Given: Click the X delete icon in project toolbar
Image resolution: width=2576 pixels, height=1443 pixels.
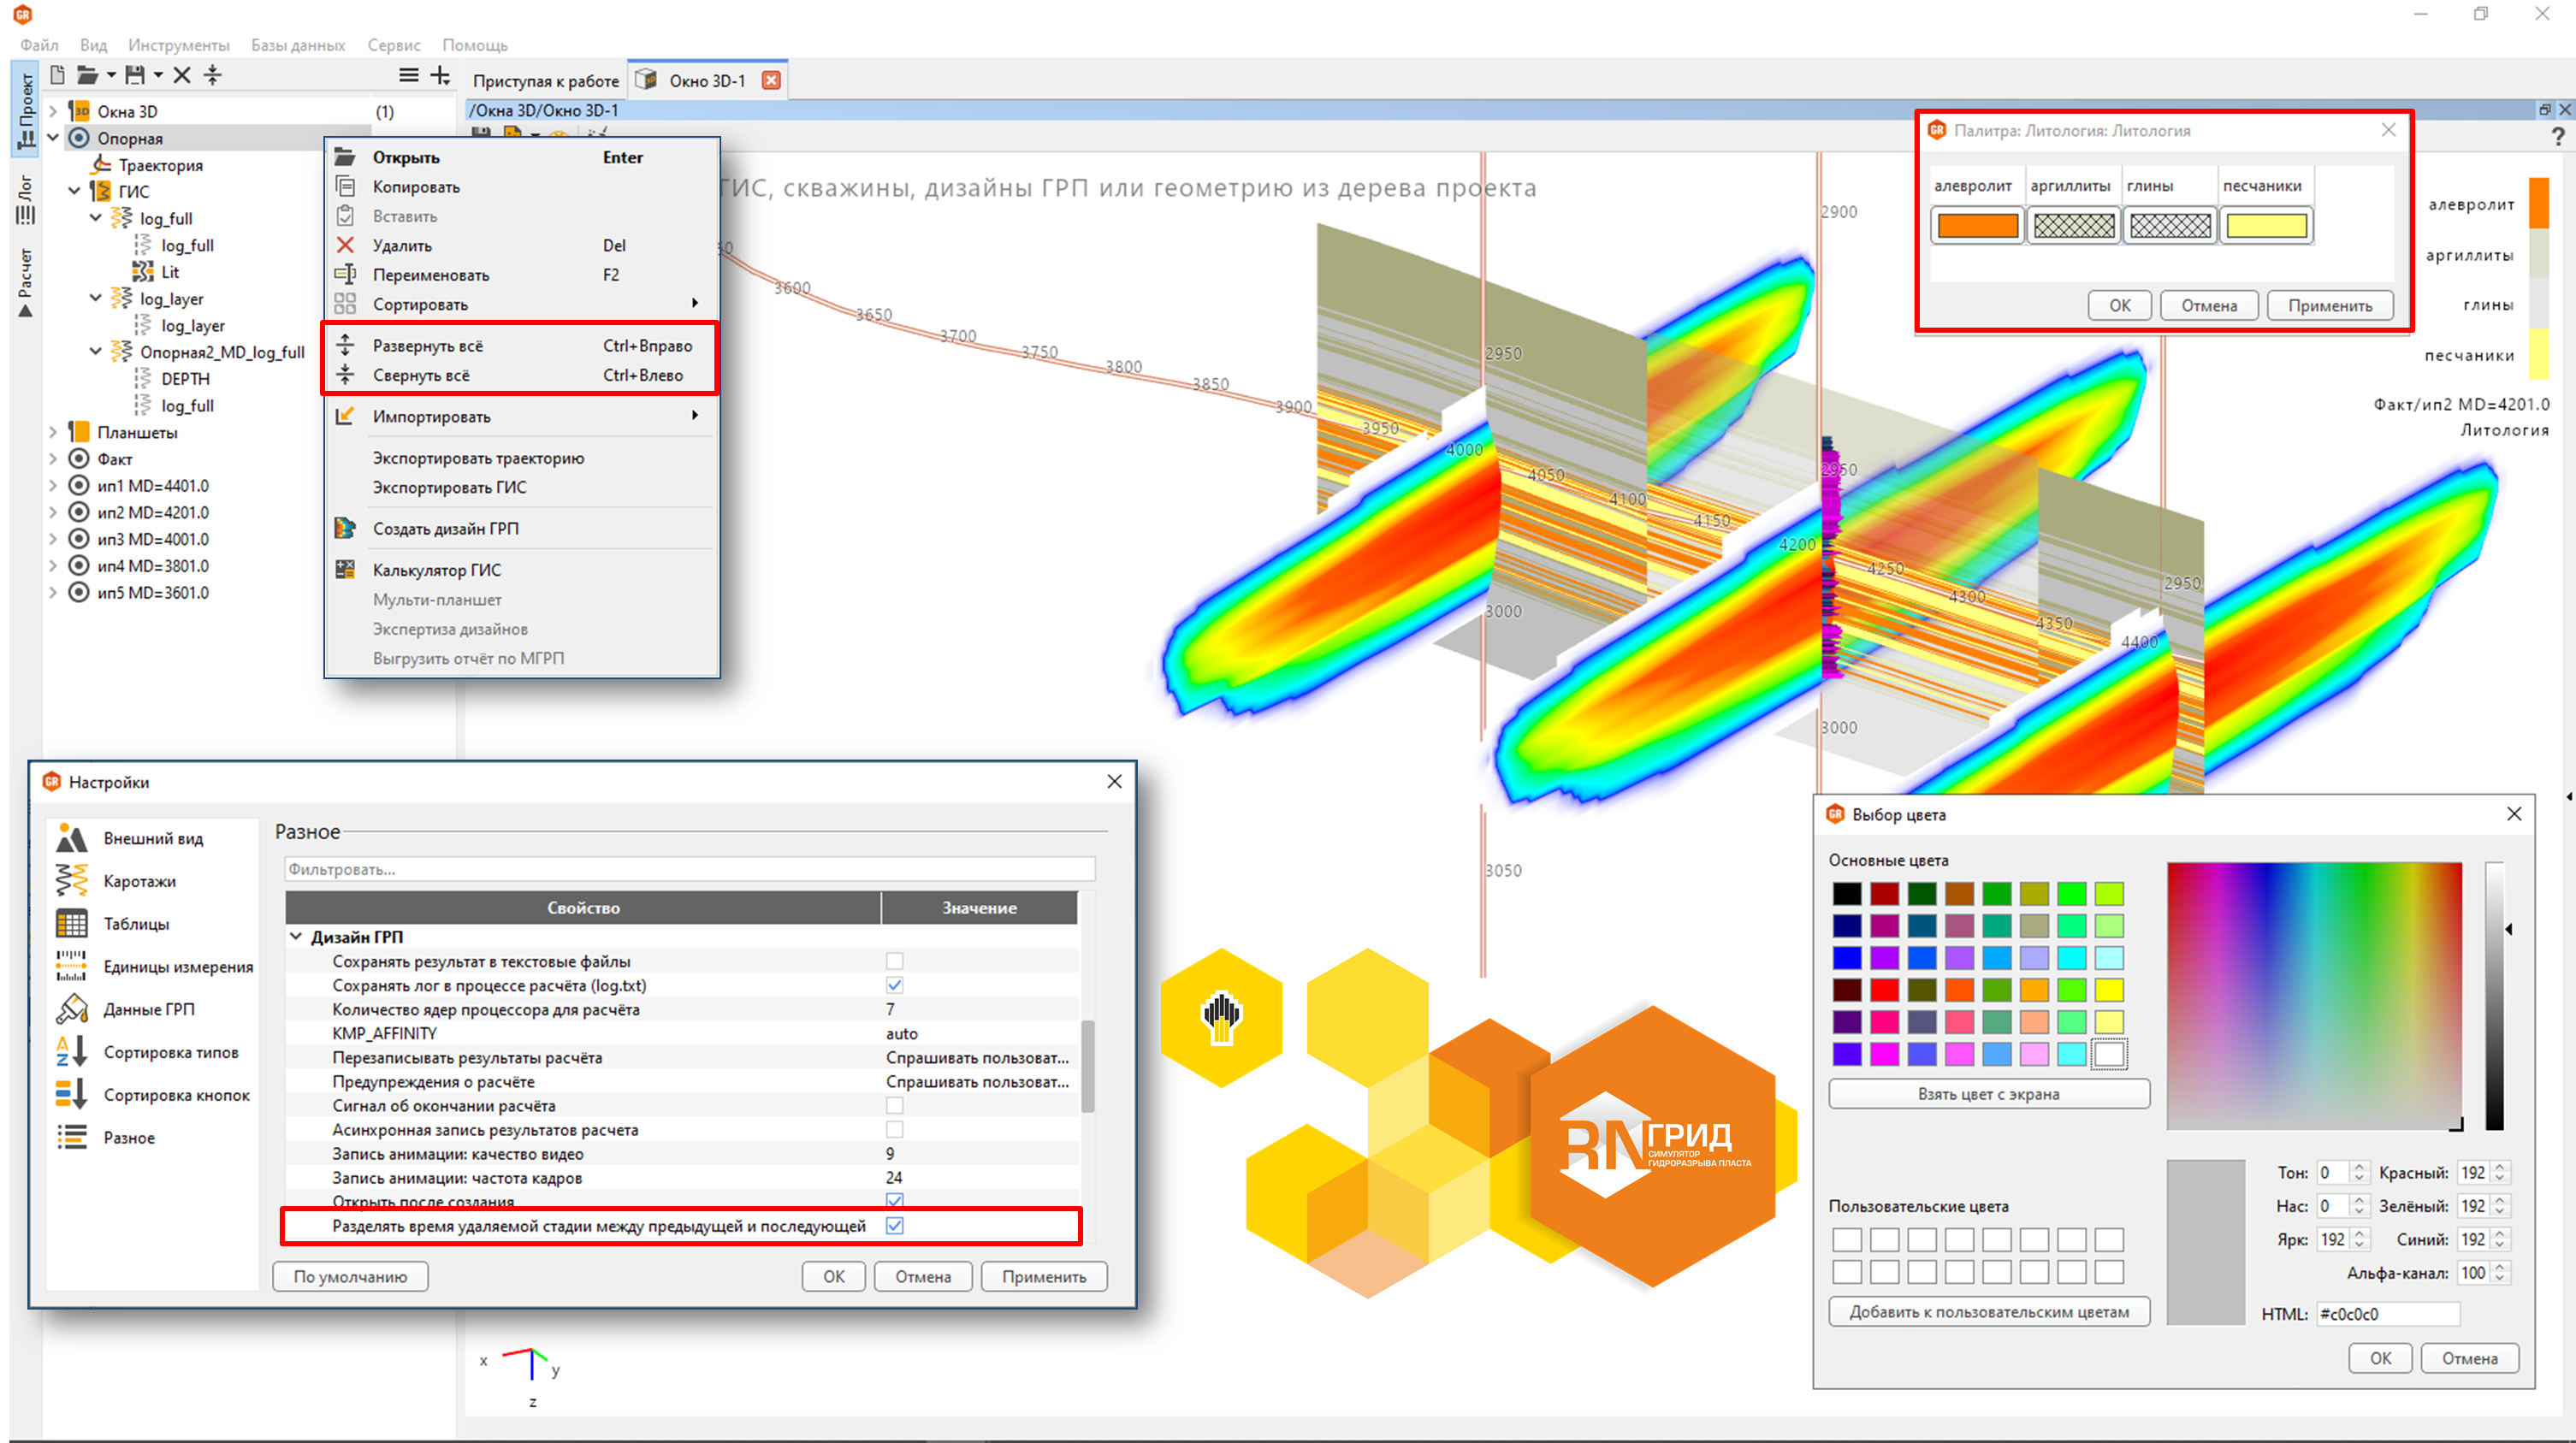Looking at the screenshot, I should pos(182,75).
